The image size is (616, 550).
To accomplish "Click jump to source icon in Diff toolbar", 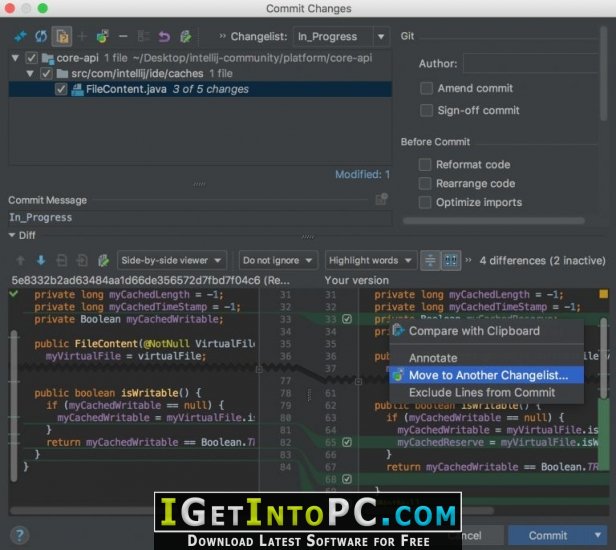I will coord(103,260).
